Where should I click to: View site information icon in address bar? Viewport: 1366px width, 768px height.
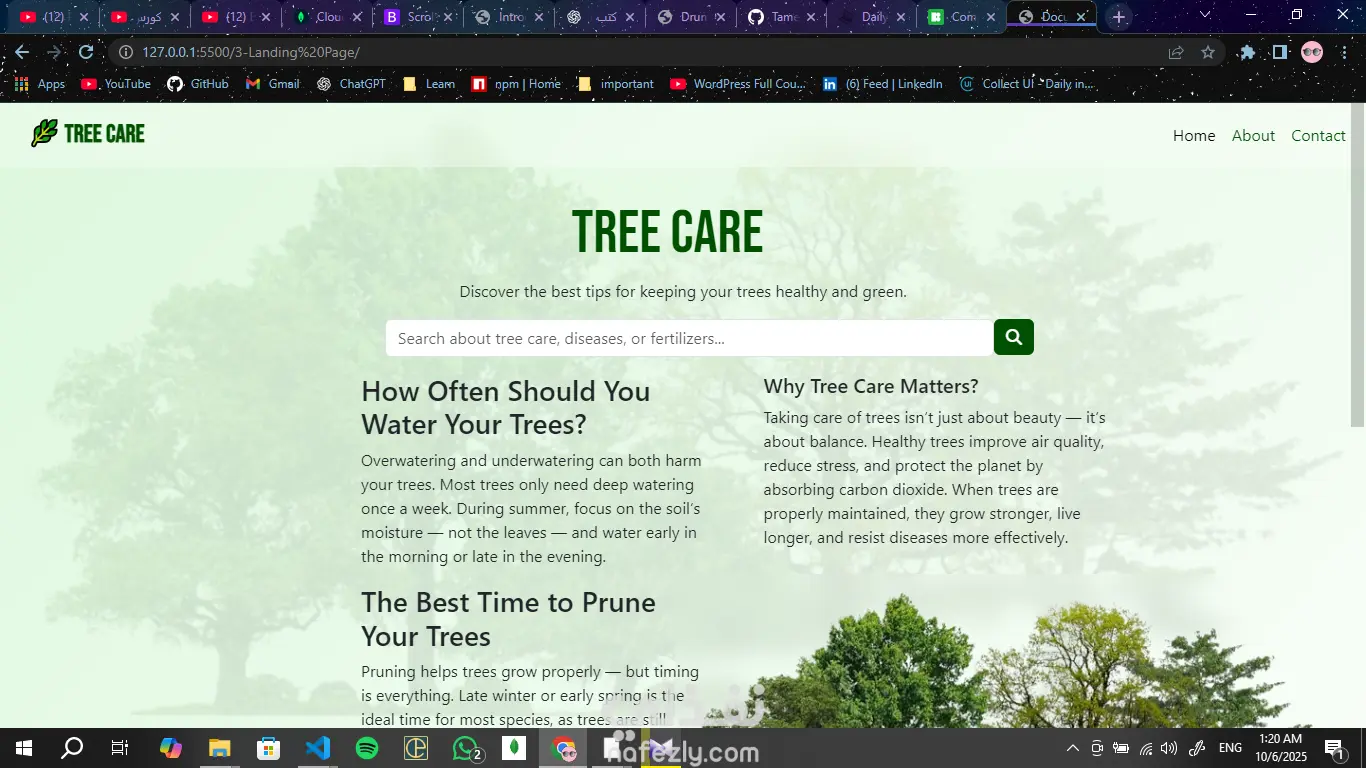(x=126, y=52)
